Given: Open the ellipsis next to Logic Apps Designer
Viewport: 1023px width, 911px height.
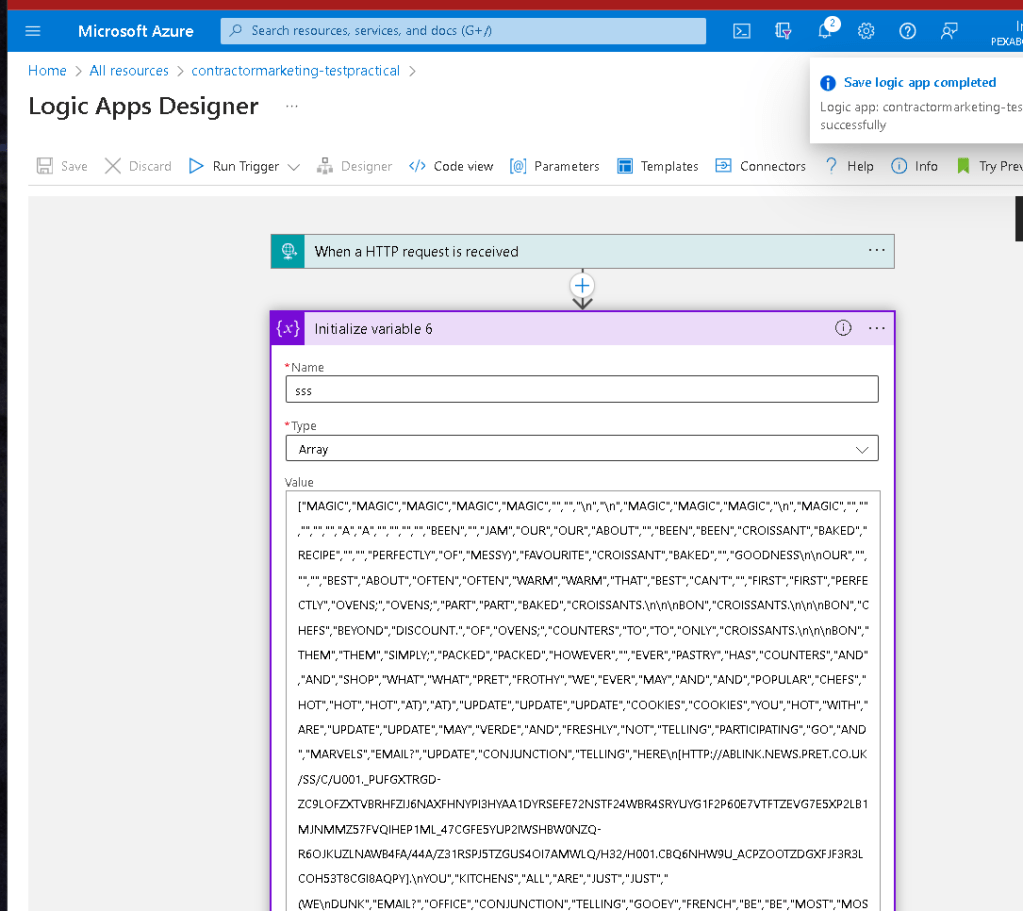Looking at the screenshot, I should tap(292, 106).
